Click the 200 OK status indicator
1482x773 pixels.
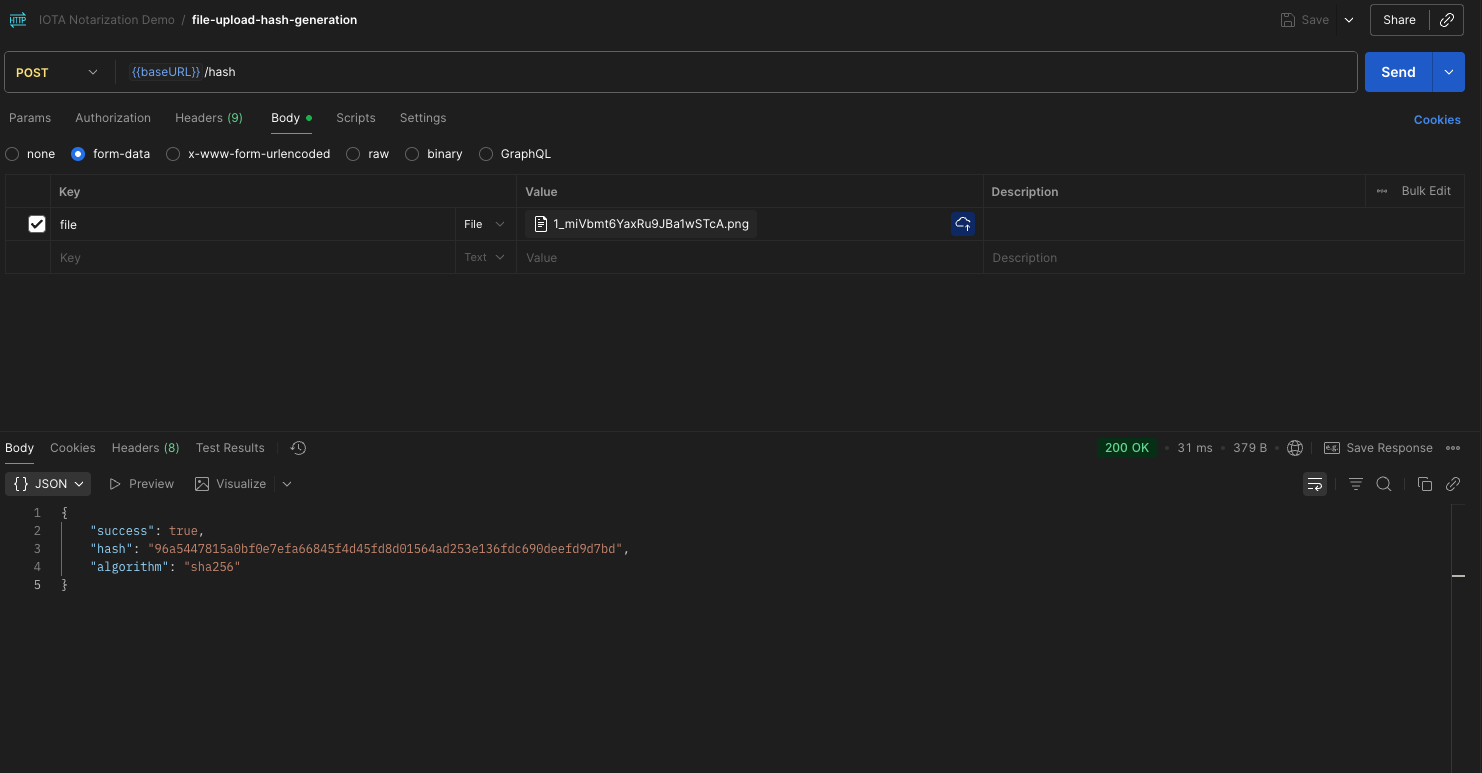tap(1127, 448)
